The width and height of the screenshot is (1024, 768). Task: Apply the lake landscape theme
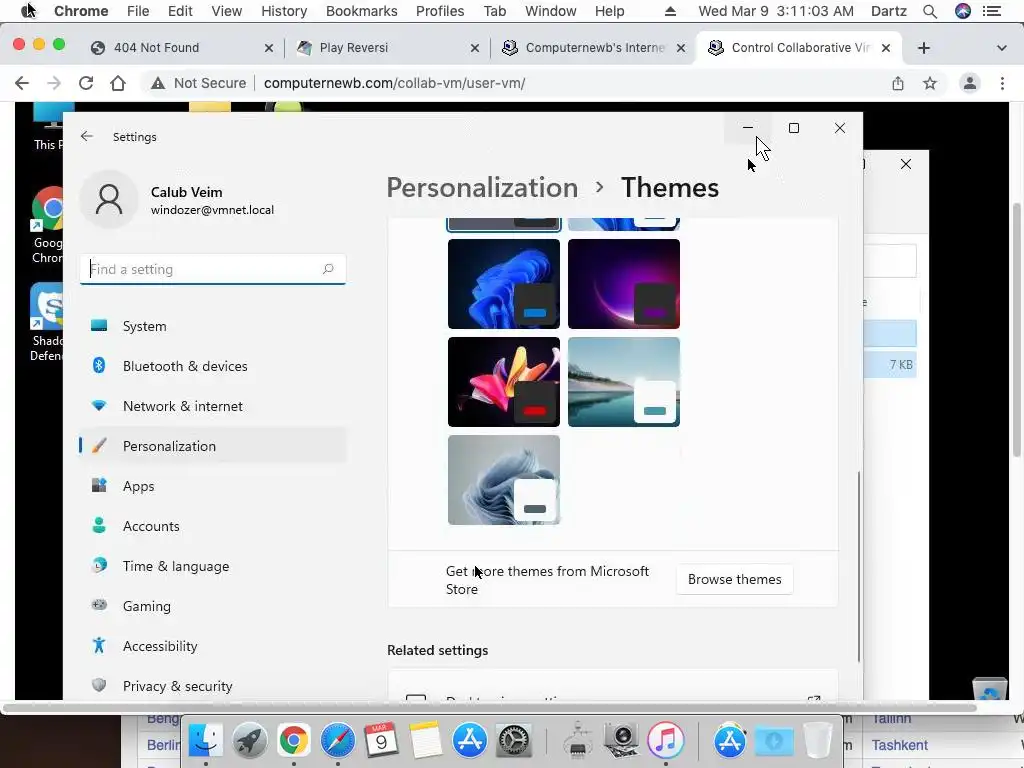(x=624, y=381)
